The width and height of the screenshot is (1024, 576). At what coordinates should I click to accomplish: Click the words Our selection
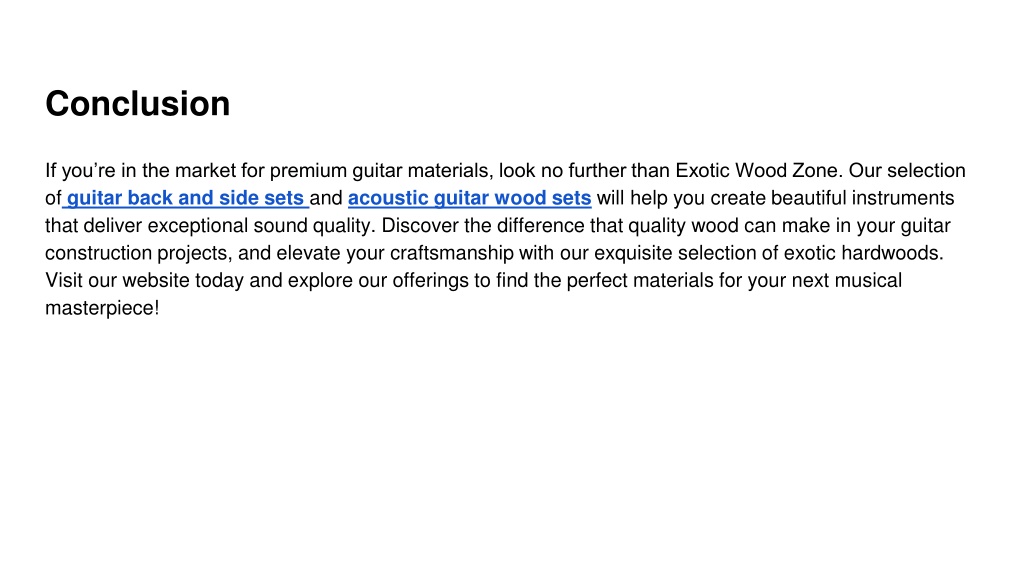[x=907, y=170]
